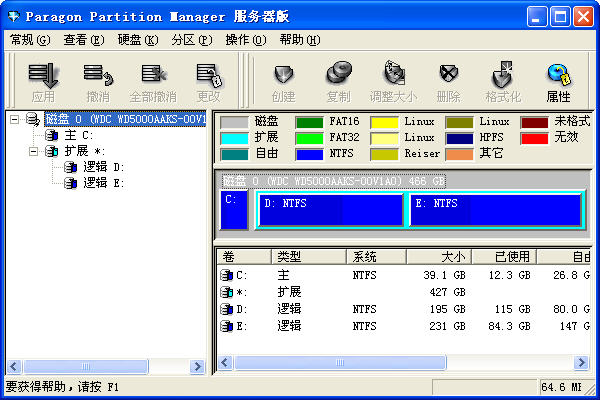Collapse the 磁盘 0 tree node

coord(14,119)
